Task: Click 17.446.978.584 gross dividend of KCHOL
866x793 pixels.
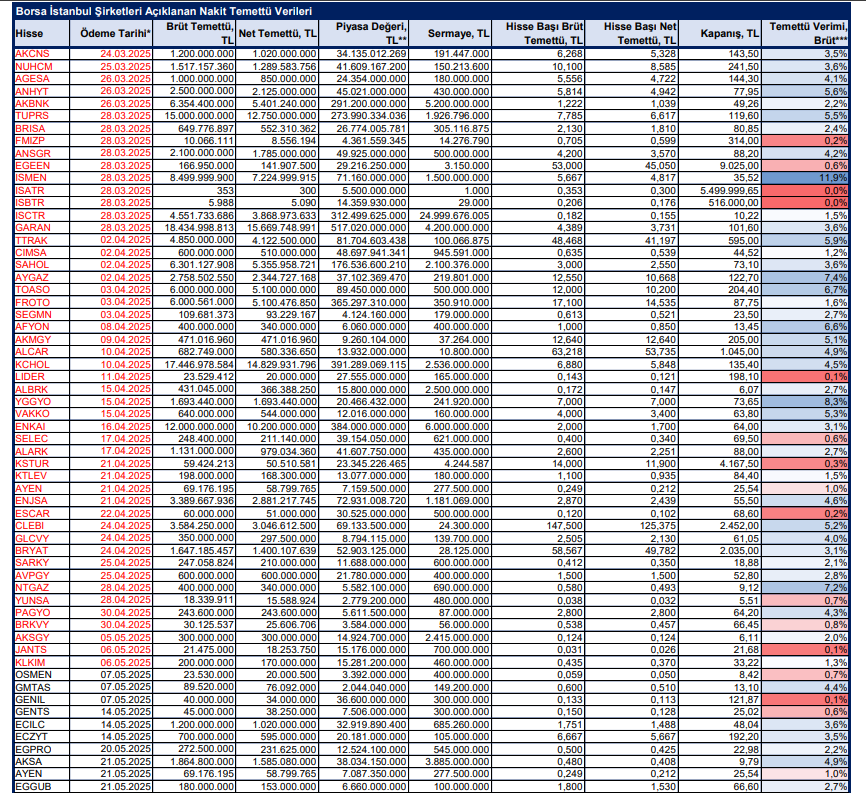Action: click(x=199, y=364)
